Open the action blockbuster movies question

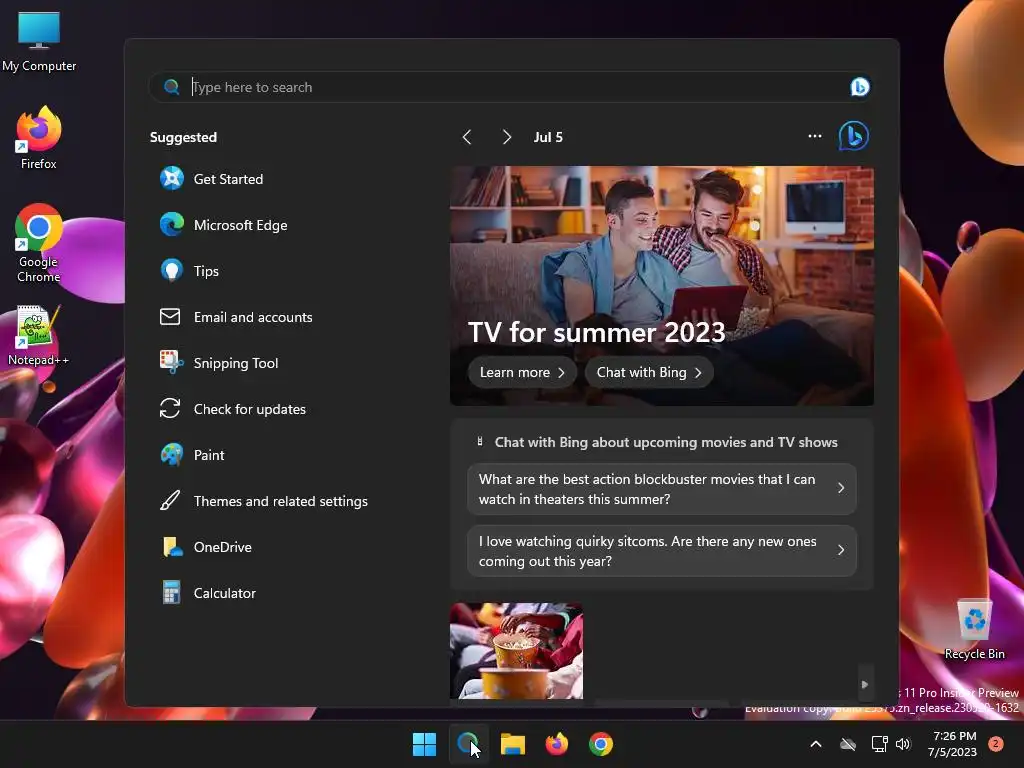coord(662,488)
